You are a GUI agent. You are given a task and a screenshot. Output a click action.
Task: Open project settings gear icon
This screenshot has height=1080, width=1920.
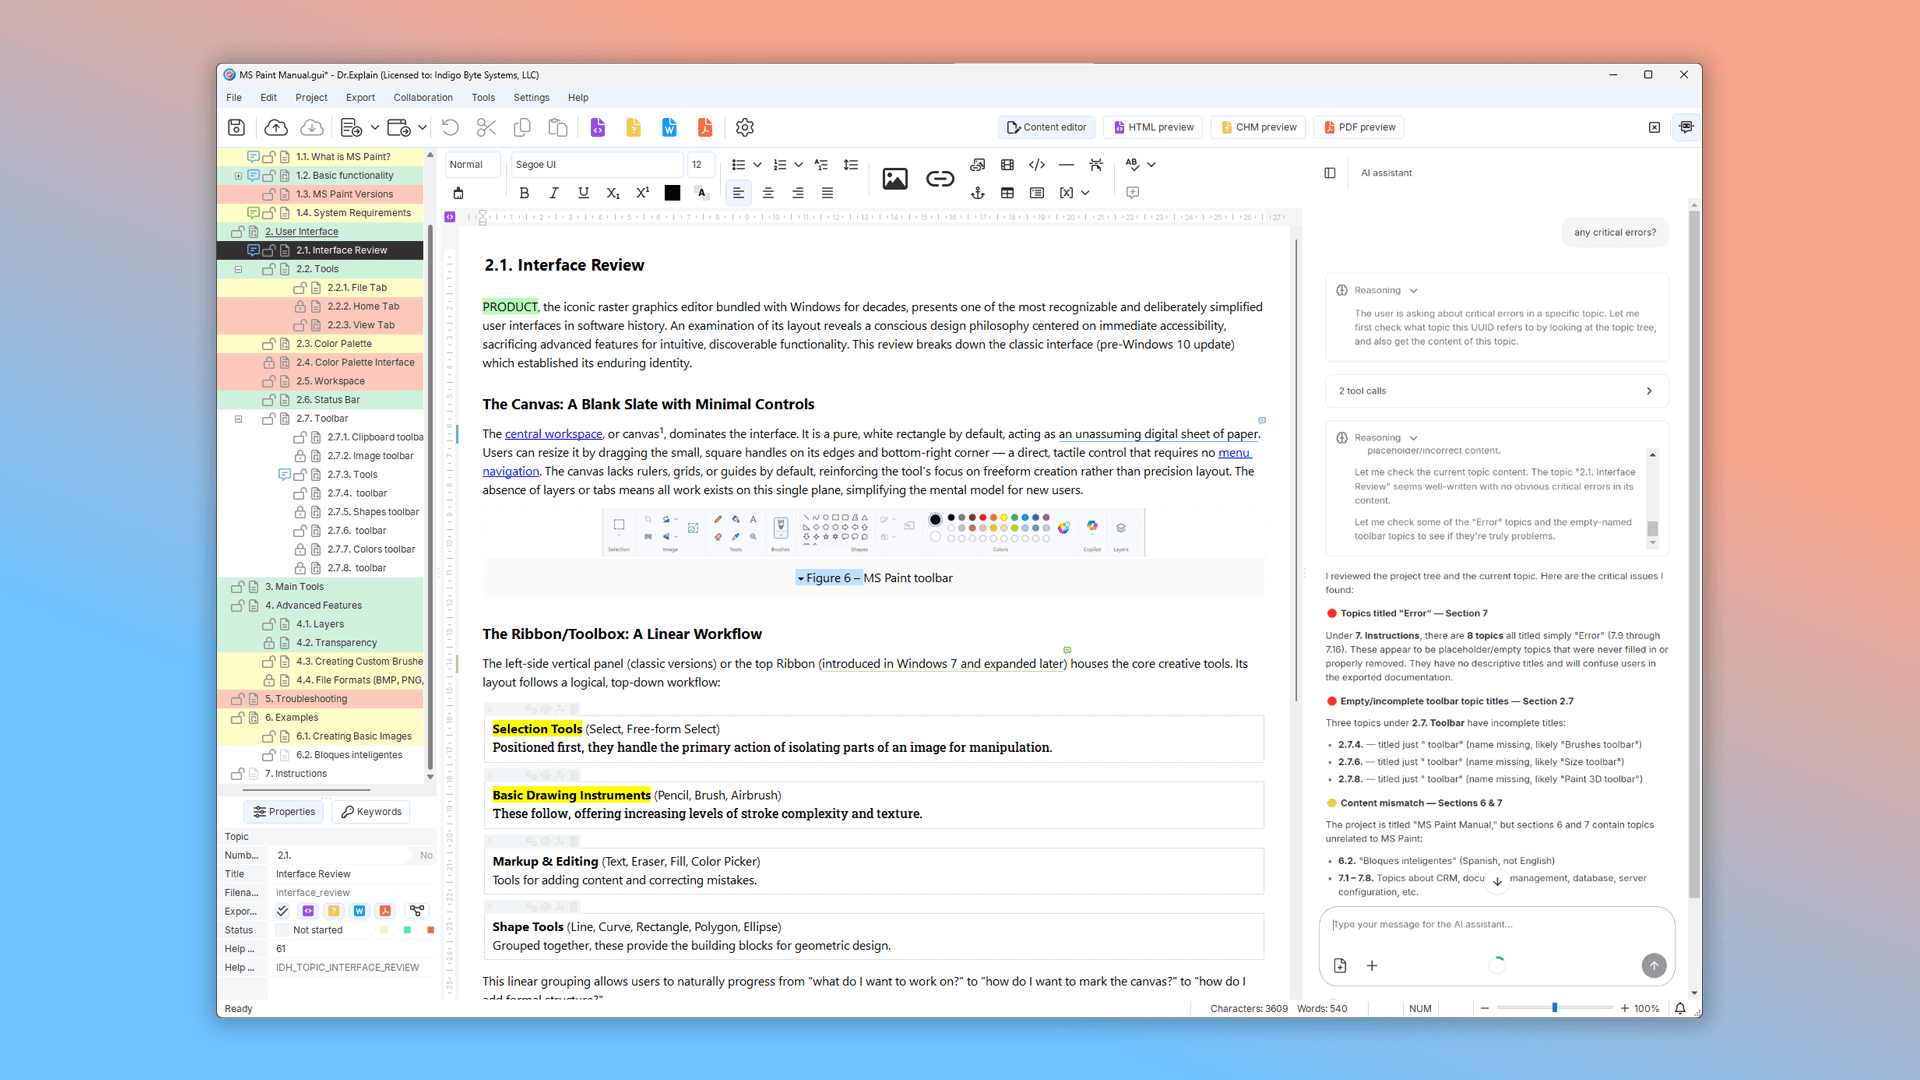[745, 127]
